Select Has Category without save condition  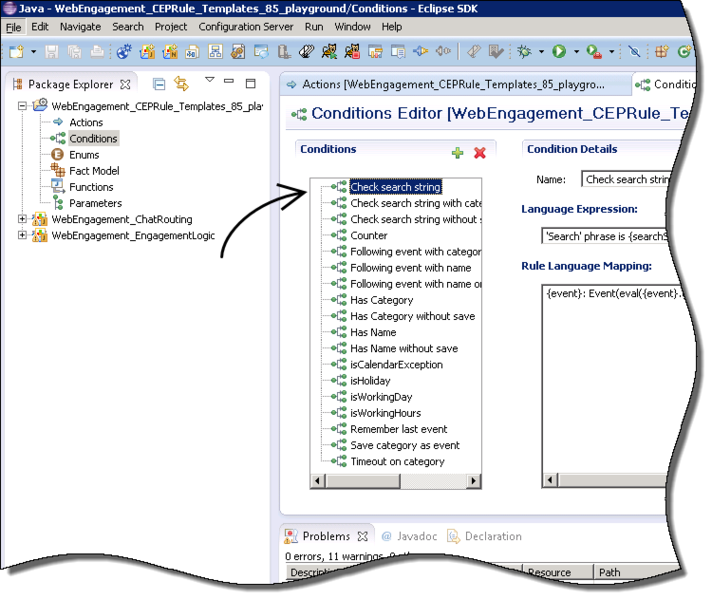click(x=412, y=316)
